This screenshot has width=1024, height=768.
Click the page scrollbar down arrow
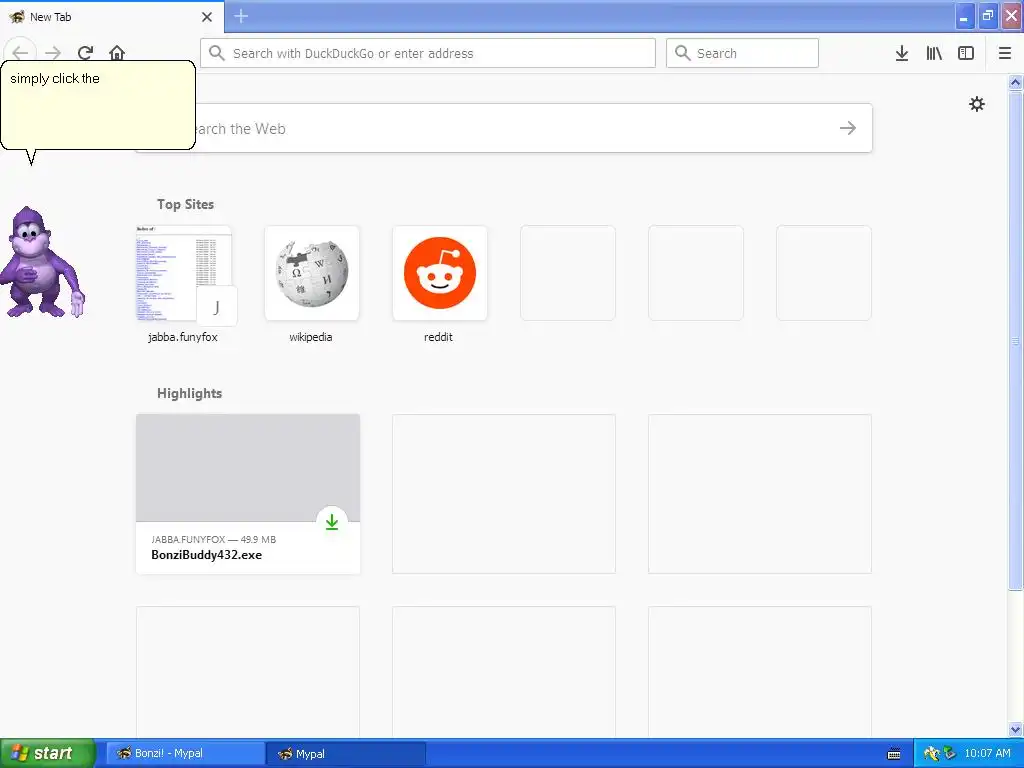tap(1015, 729)
